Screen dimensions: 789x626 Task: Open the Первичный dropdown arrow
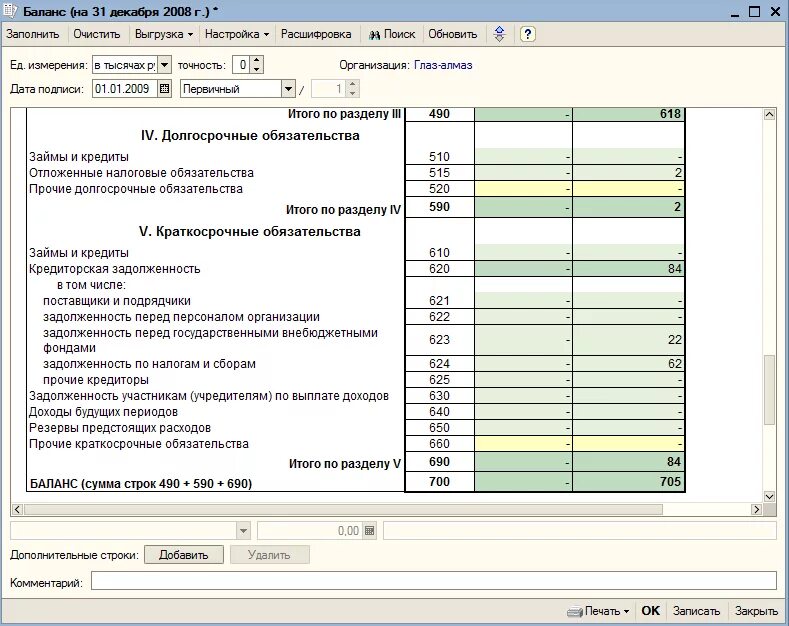coord(288,89)
